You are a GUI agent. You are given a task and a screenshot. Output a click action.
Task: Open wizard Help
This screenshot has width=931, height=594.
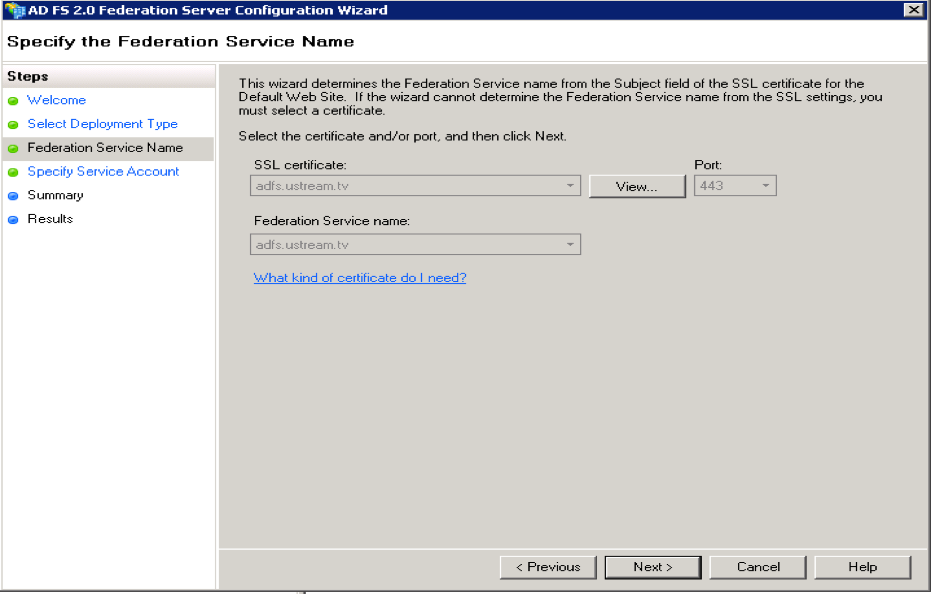863,567
